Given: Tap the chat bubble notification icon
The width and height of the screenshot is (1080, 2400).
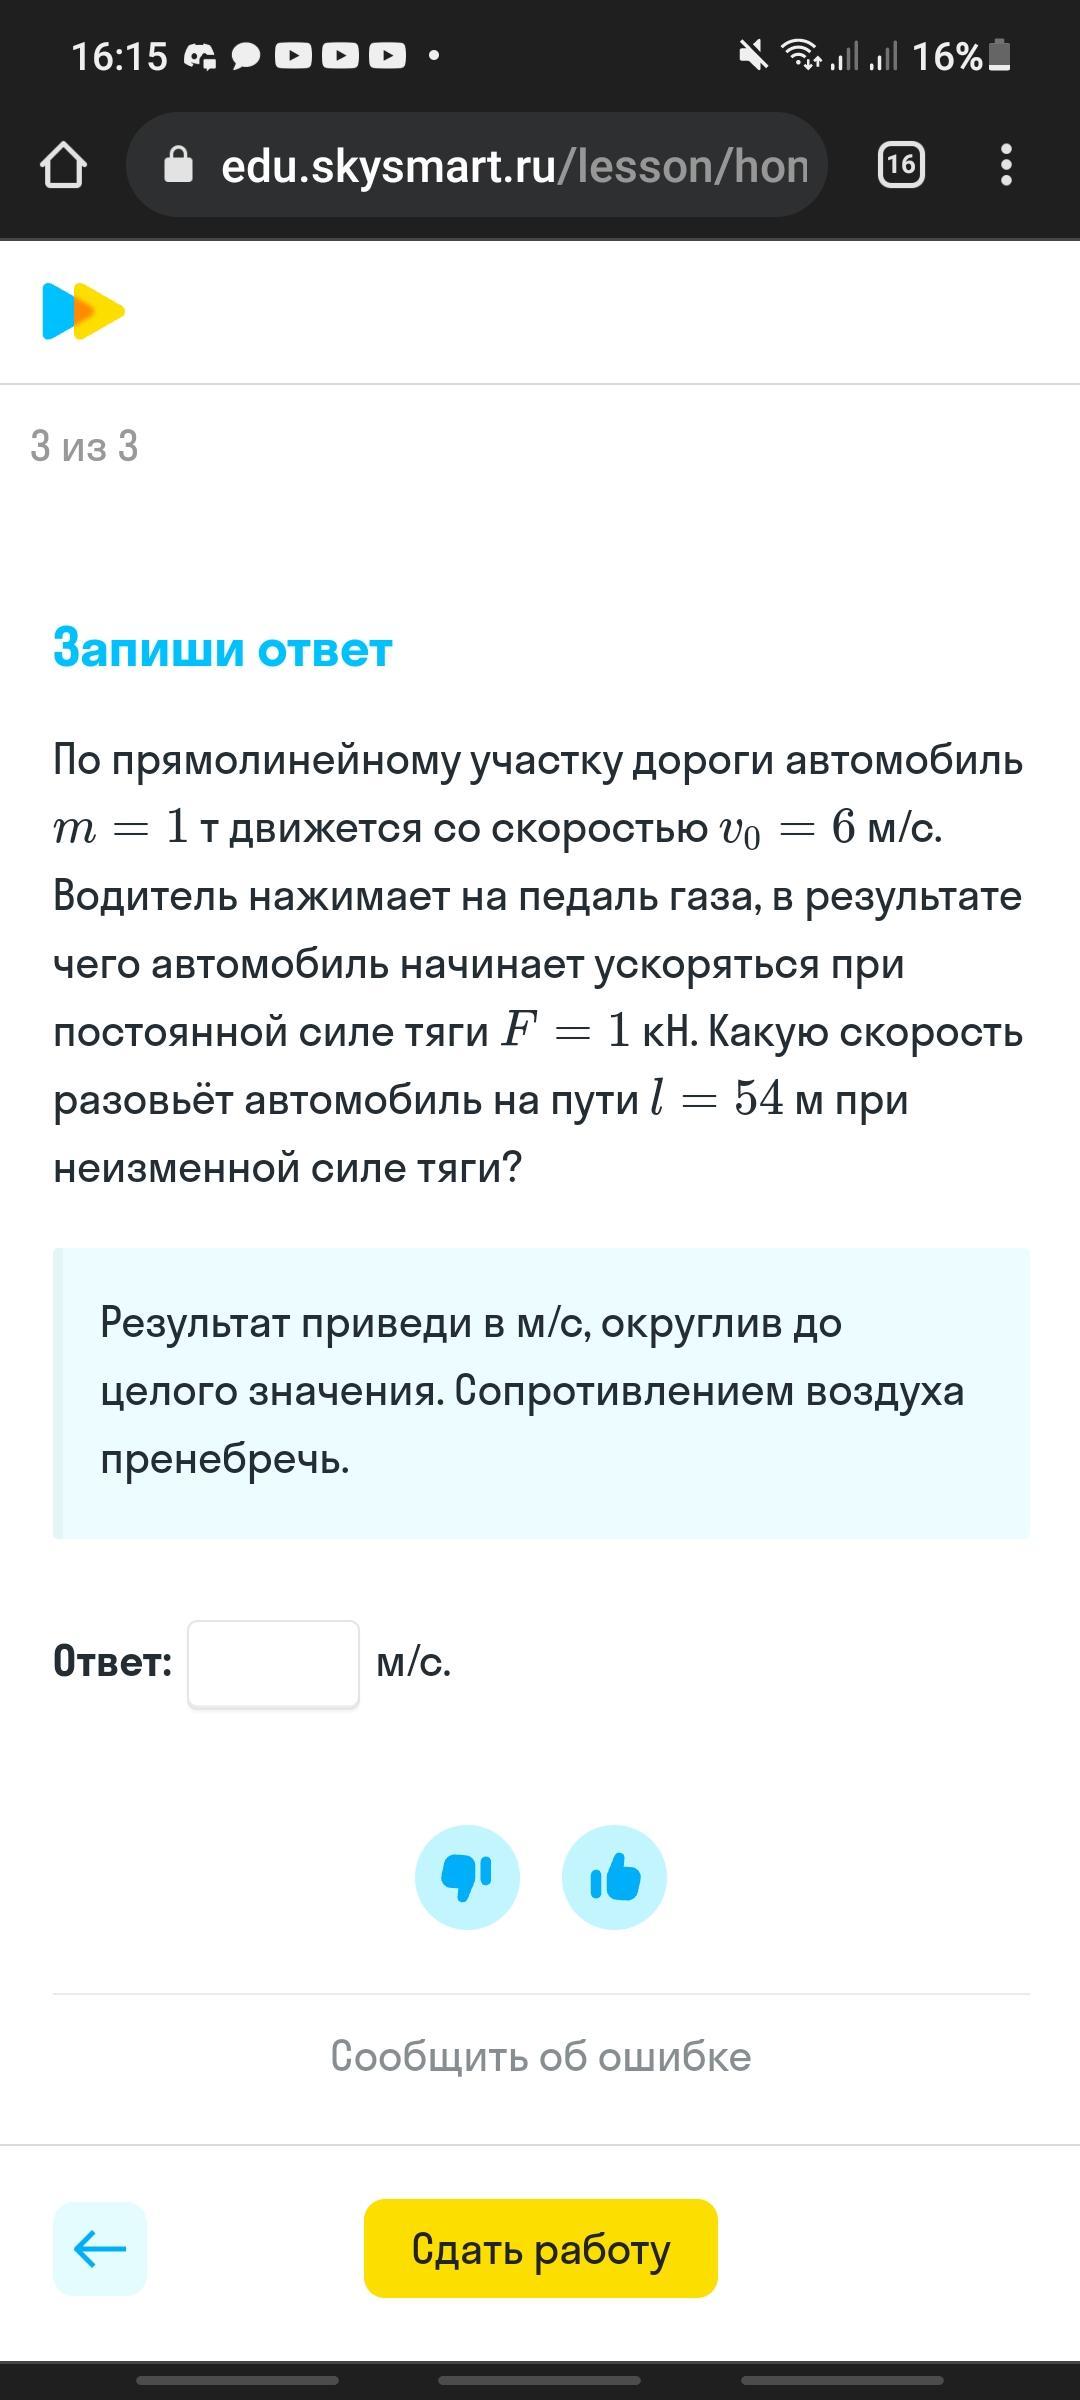Looking at the screenshot, I should point(245,56).
